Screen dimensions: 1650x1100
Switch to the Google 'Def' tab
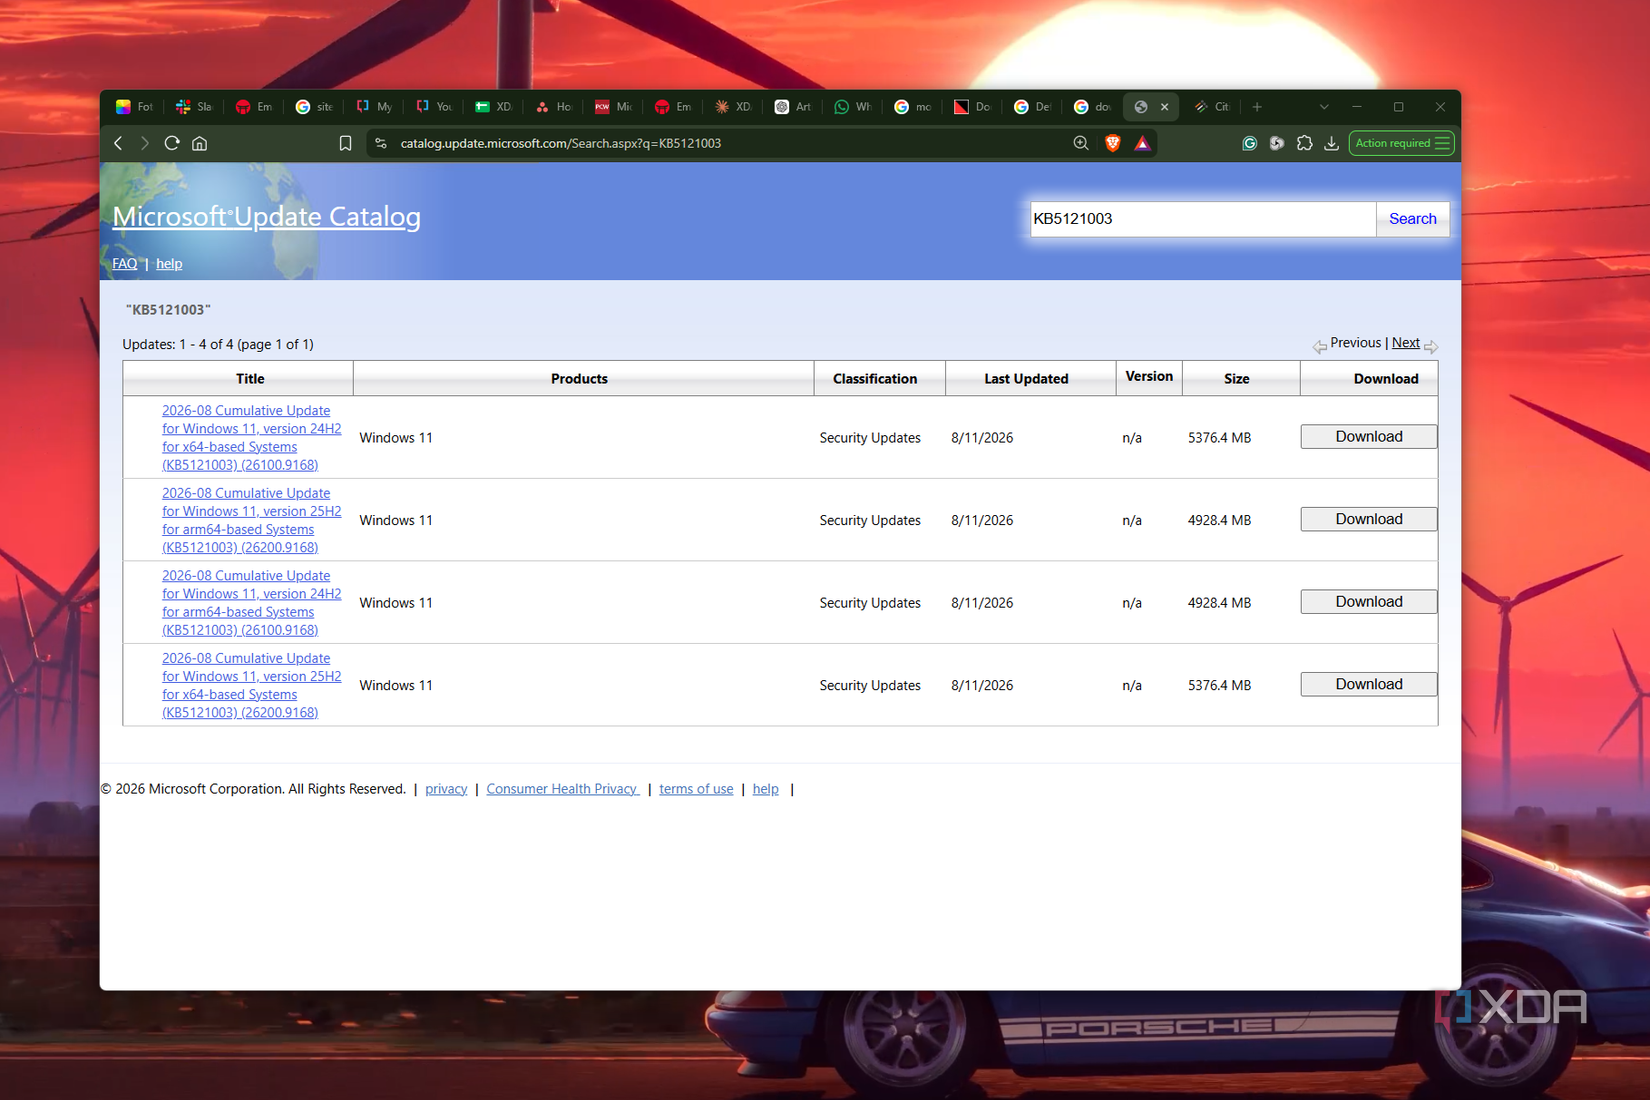[x=1033, y=107]
